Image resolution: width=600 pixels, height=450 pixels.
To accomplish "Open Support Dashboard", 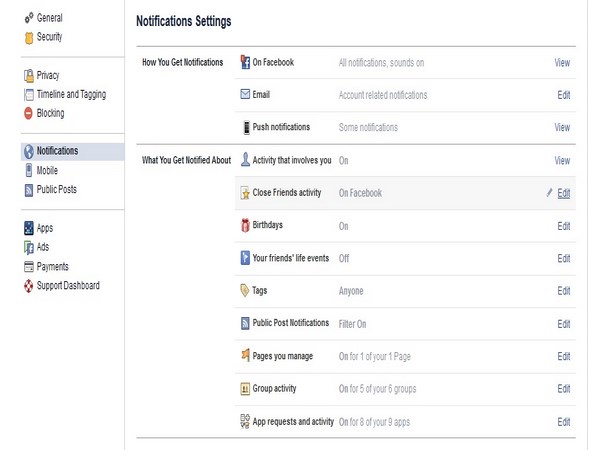I will (68, 285).
